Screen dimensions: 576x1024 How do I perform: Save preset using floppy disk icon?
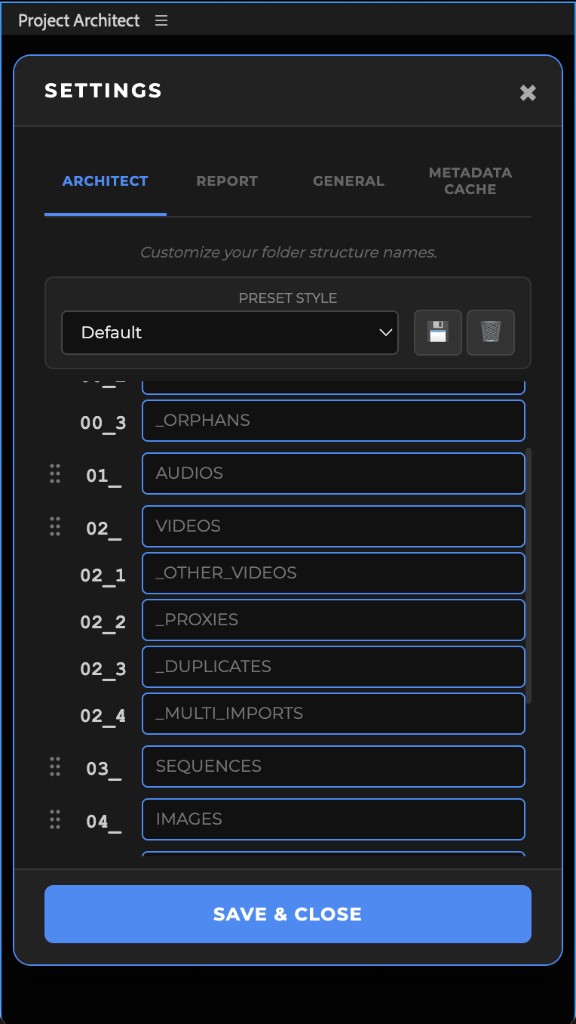[x=438, y=332]
